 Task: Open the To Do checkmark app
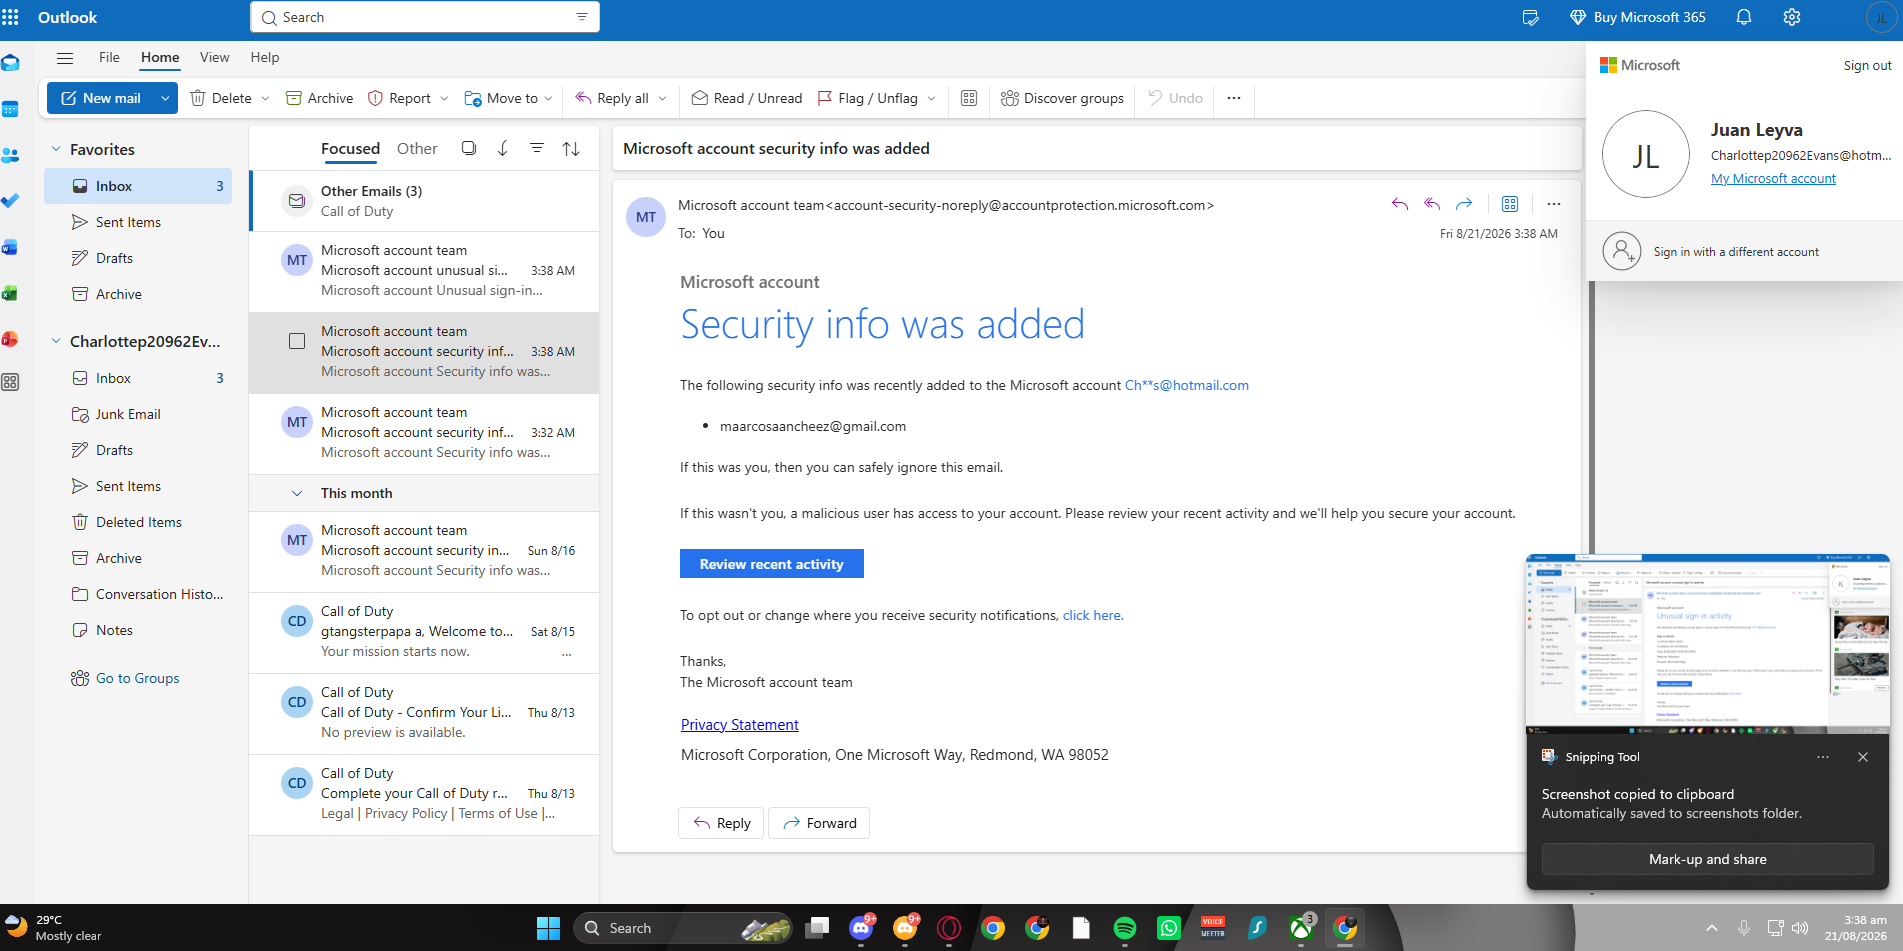coord(10,201)
